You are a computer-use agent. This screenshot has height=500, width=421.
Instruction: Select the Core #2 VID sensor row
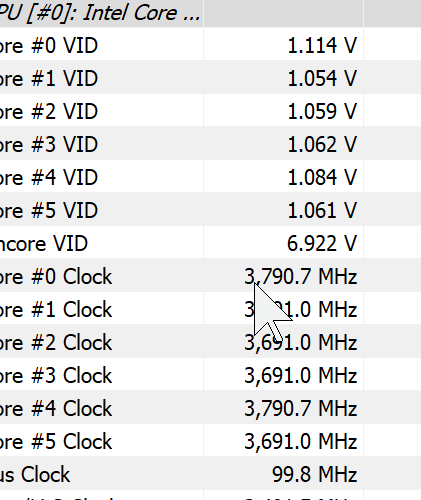[210, 110]
